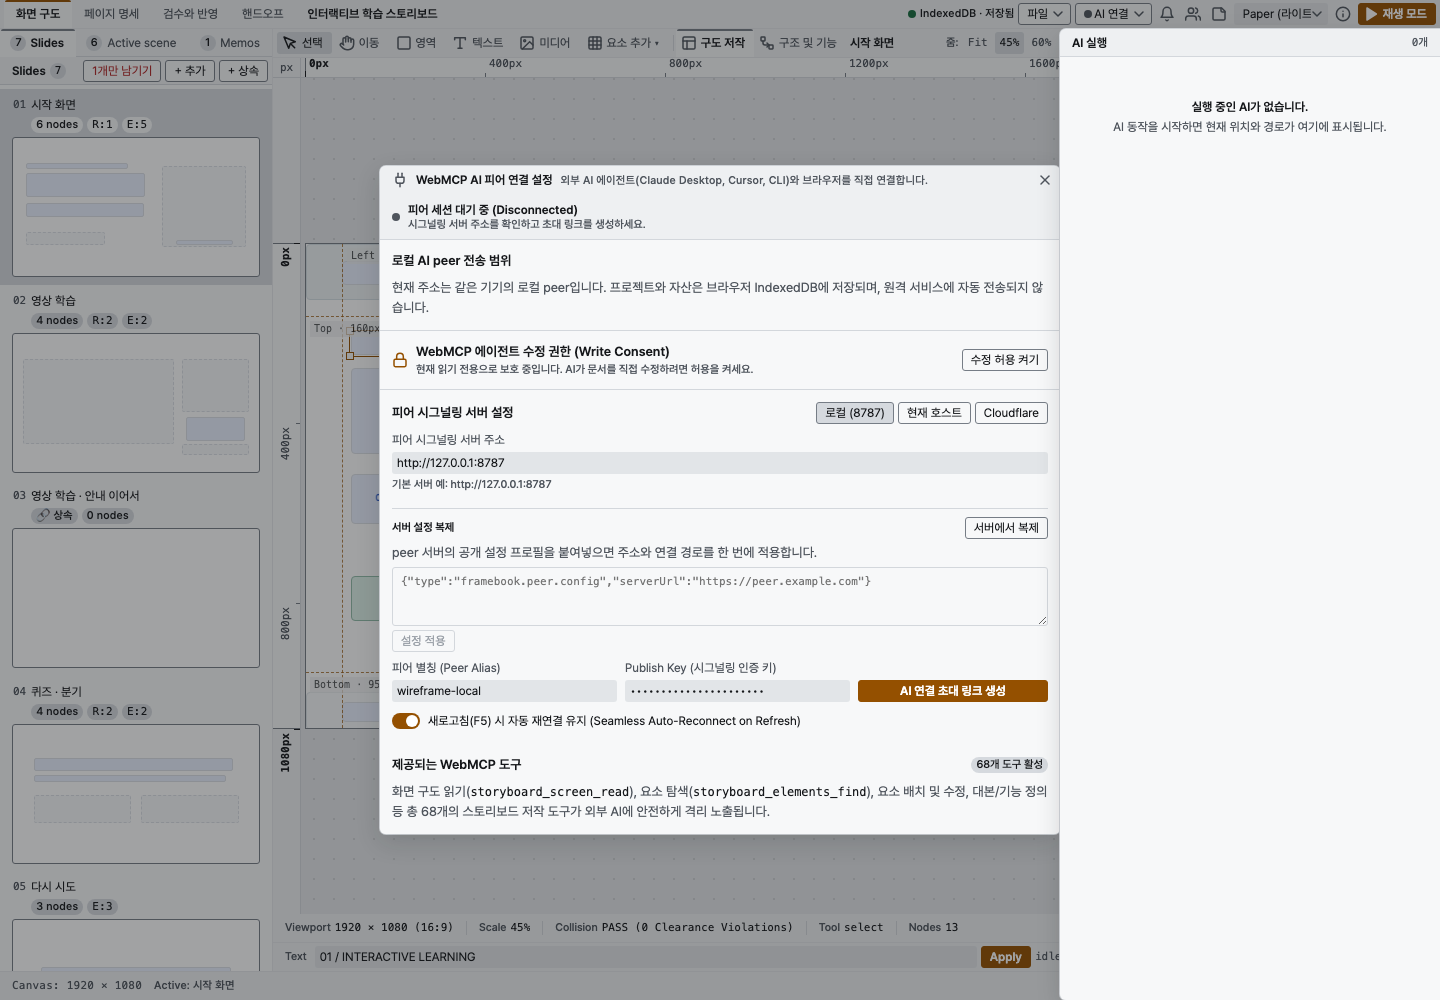
Task: Click the 1개만 남기기 button
Action: [x=122, y=71]
